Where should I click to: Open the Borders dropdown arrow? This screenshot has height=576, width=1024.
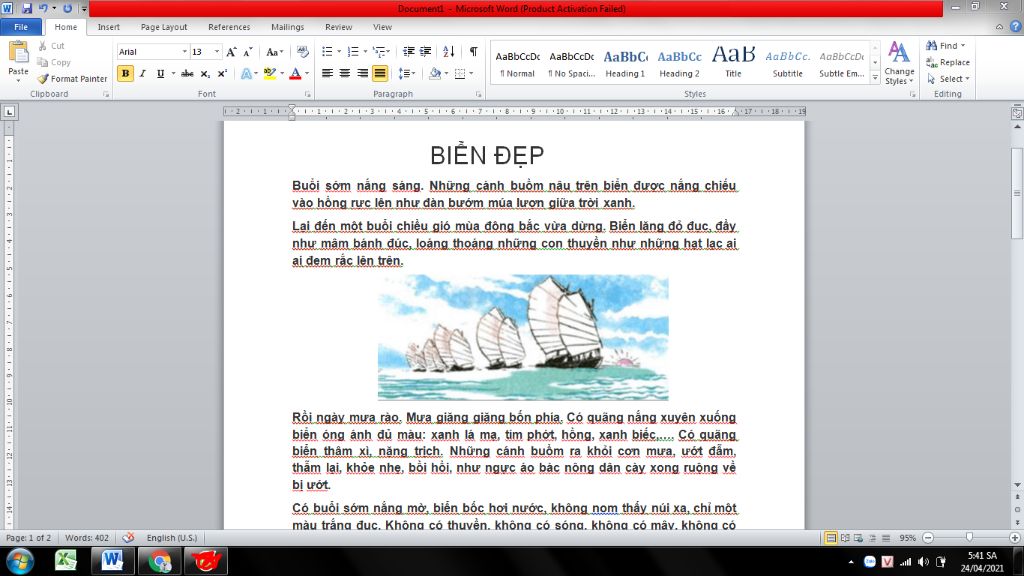471,73
